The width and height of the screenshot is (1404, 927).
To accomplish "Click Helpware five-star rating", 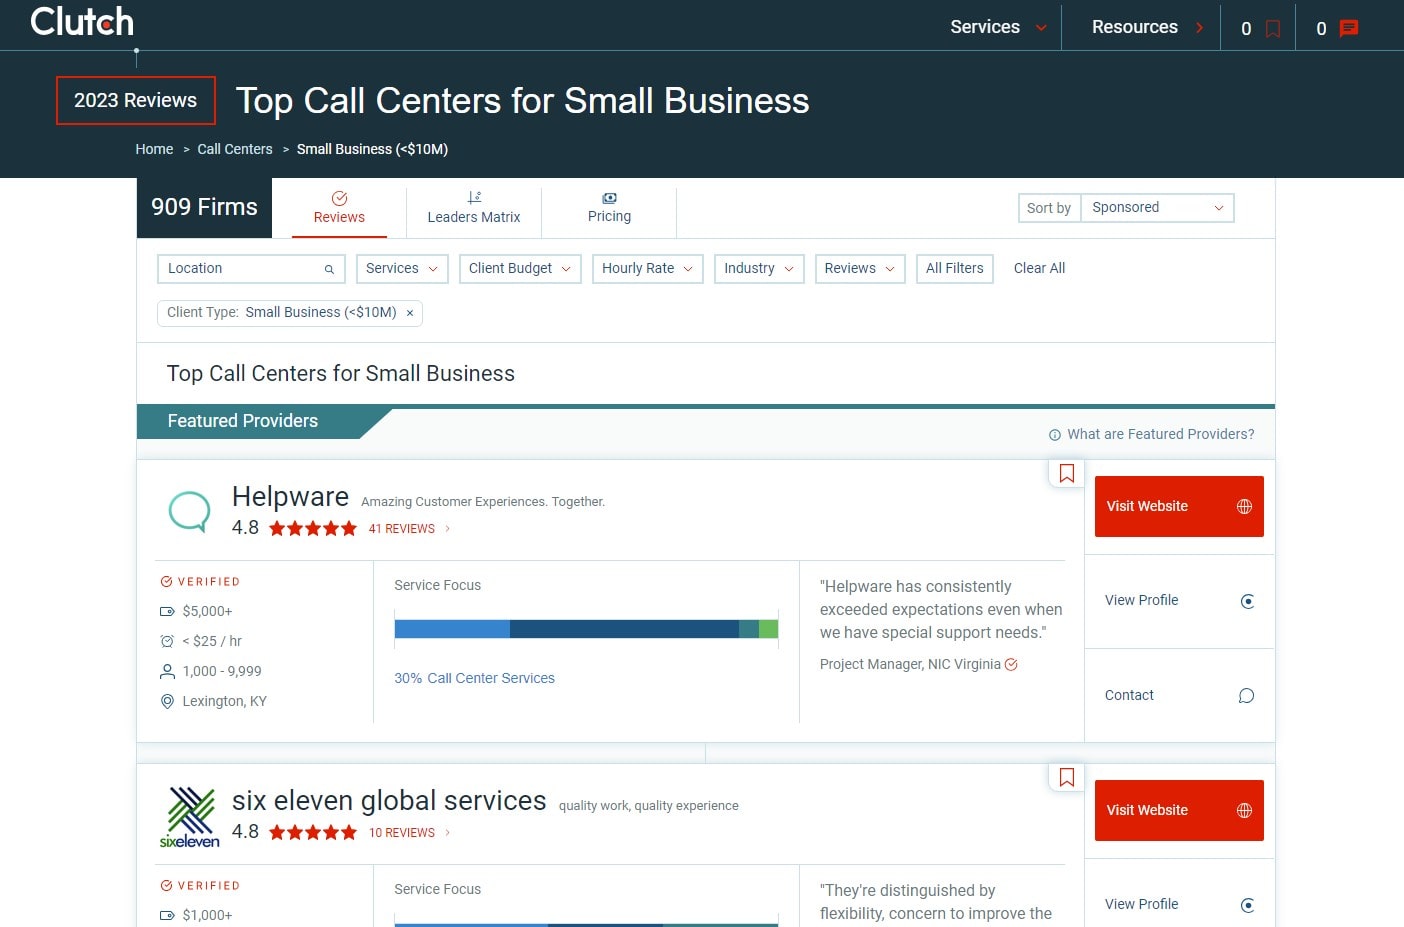I will [x=313, y=529].
